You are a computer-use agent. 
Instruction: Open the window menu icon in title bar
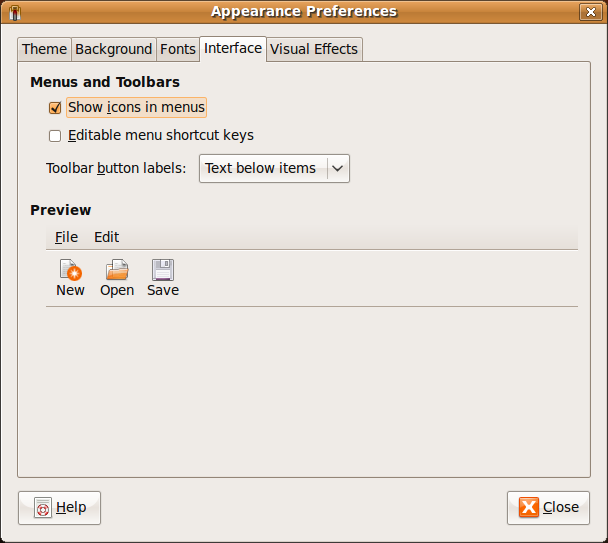pos(15,12)
